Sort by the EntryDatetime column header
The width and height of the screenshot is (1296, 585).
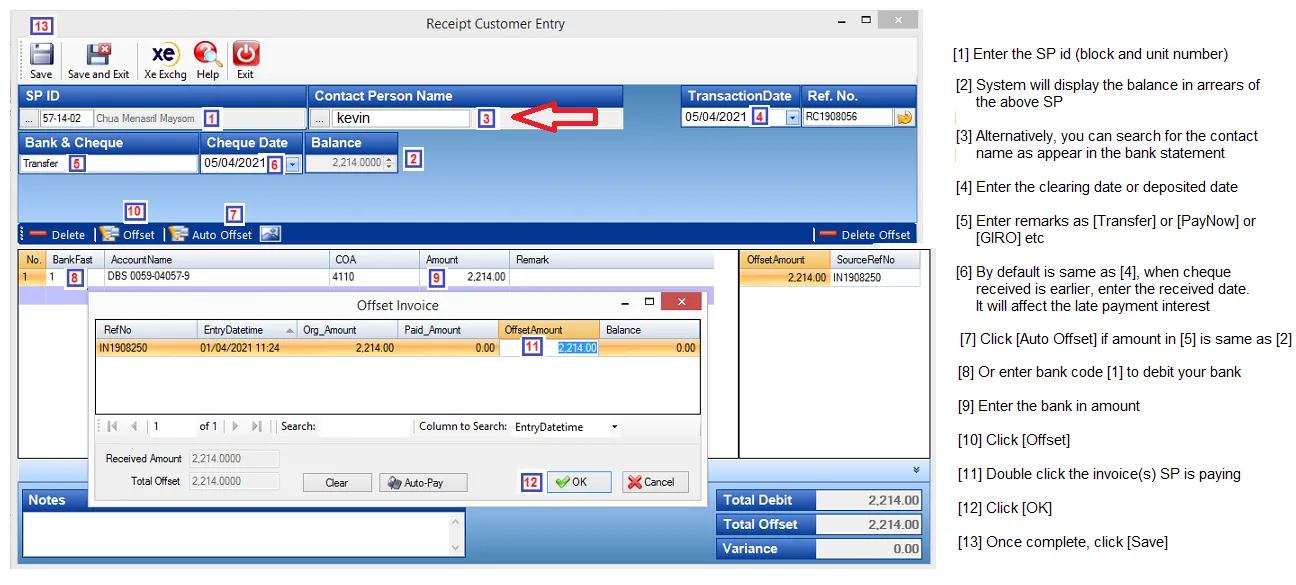click(x=247, y=330)
